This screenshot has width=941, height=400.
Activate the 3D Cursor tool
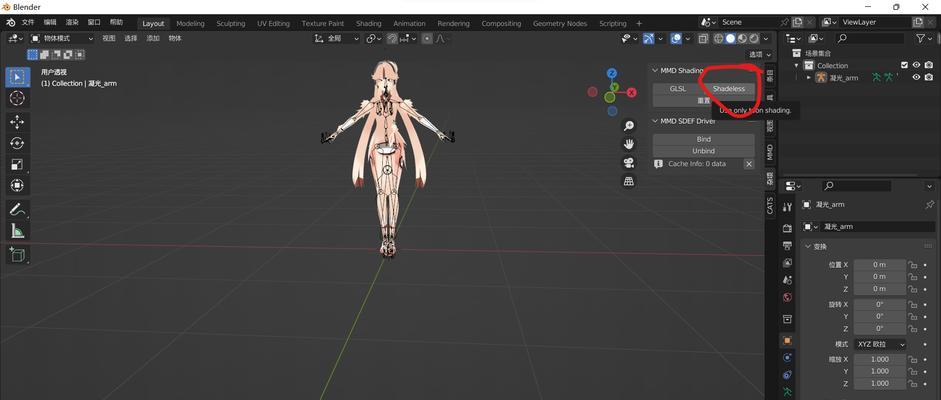click(17, 98)
